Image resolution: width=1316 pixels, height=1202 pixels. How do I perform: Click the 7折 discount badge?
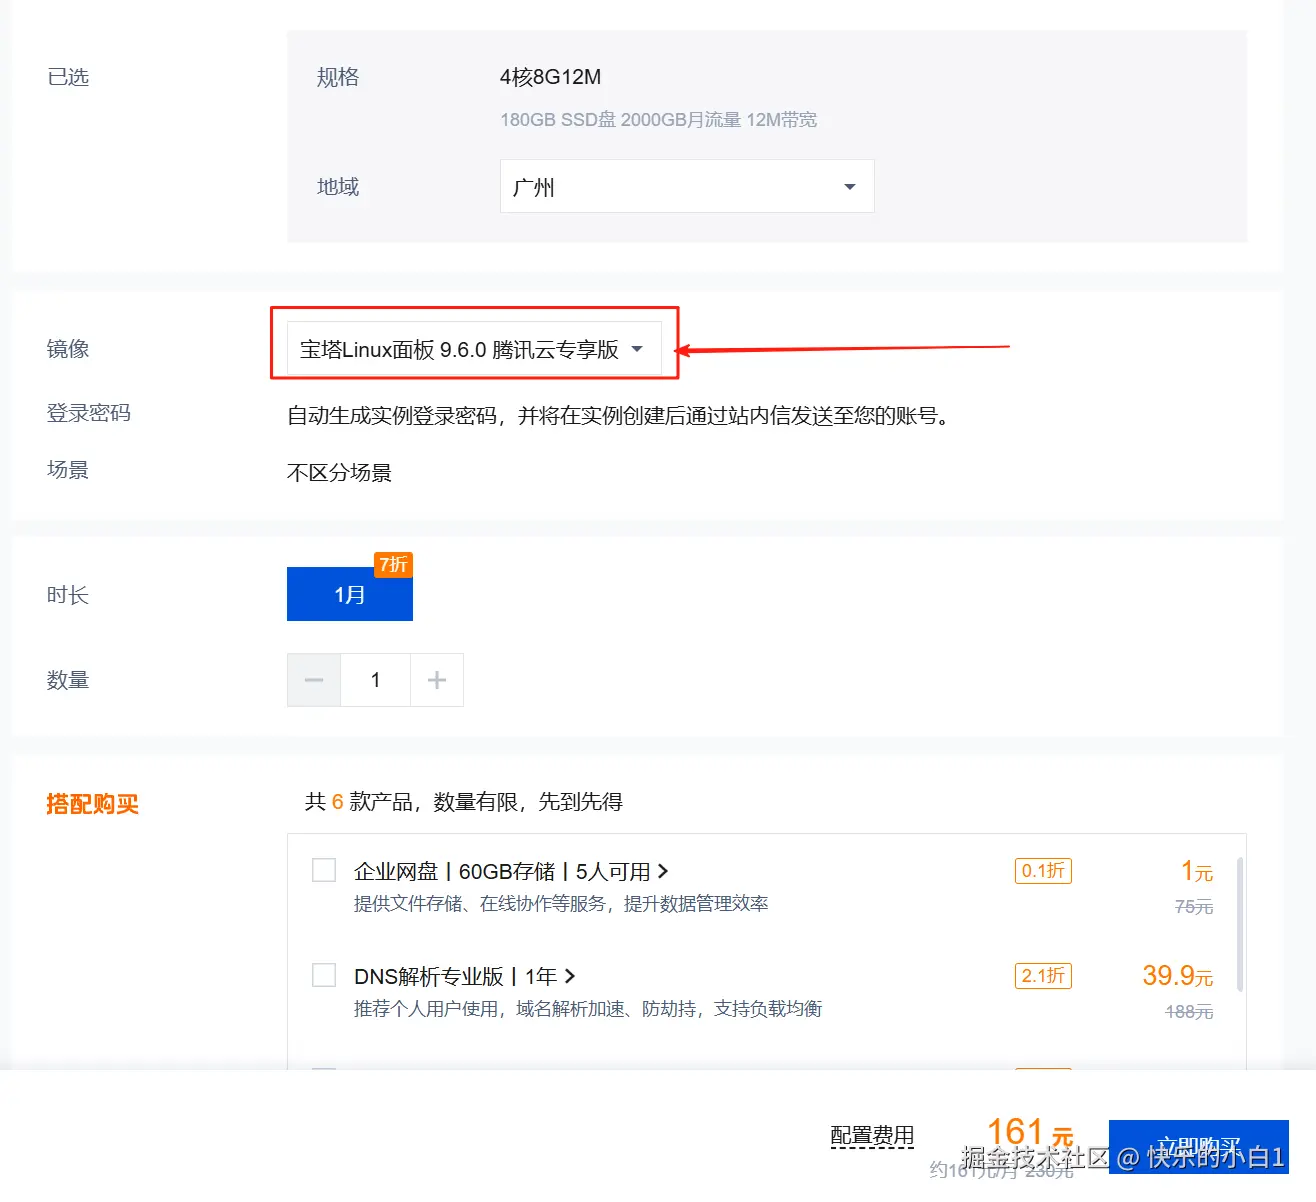point(393,565)
